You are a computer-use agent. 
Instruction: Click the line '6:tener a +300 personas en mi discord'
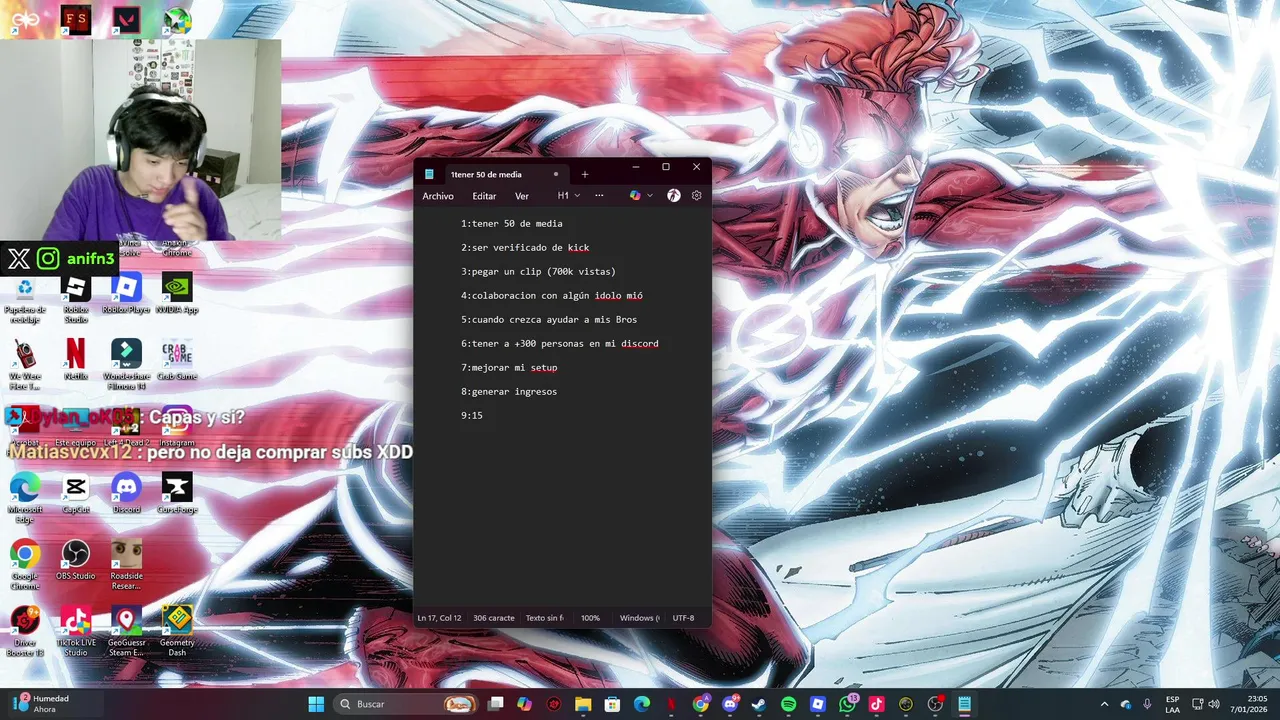[x=560, y=344]
